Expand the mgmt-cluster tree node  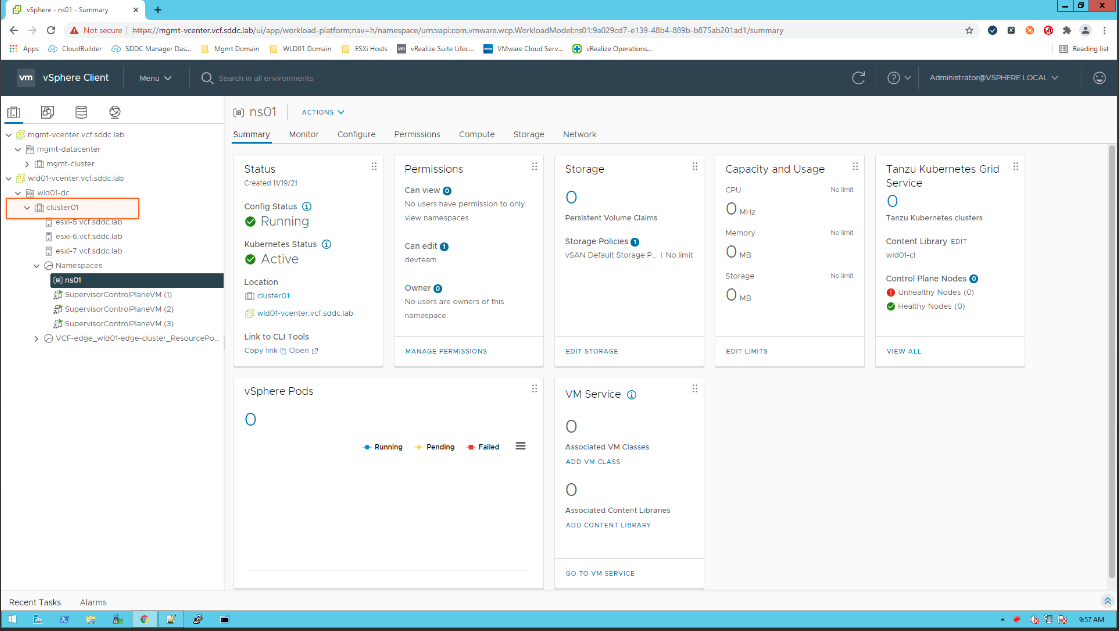point(27,163)
